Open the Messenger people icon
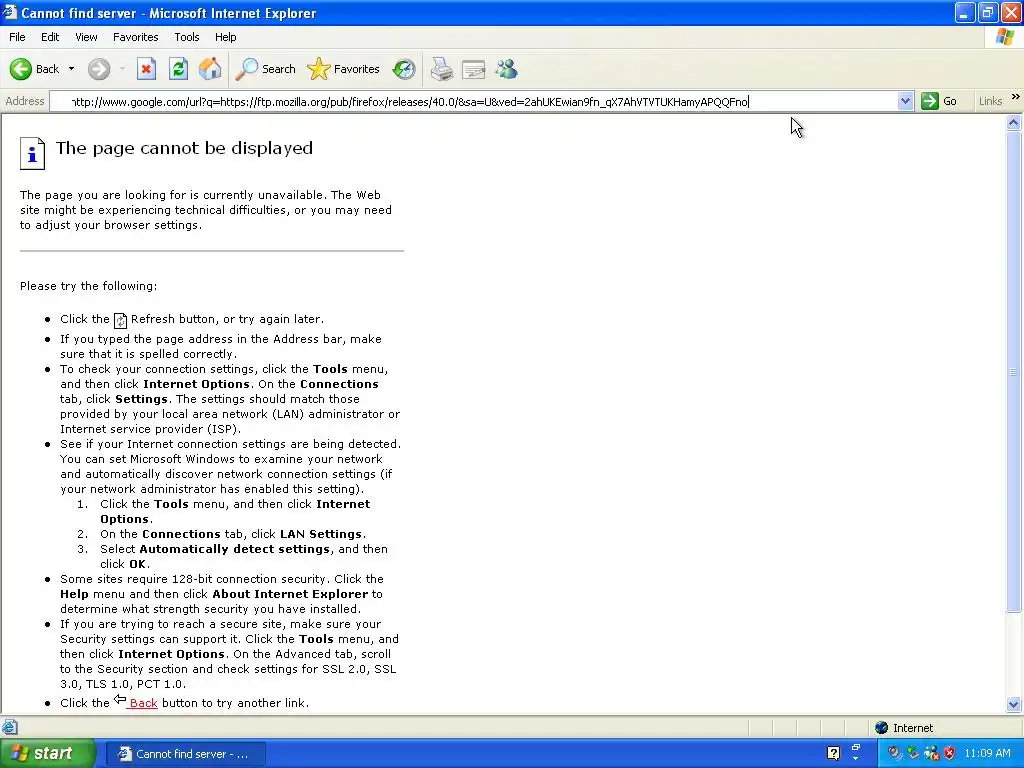This screenshot has width=1024, height=768. 506,69
